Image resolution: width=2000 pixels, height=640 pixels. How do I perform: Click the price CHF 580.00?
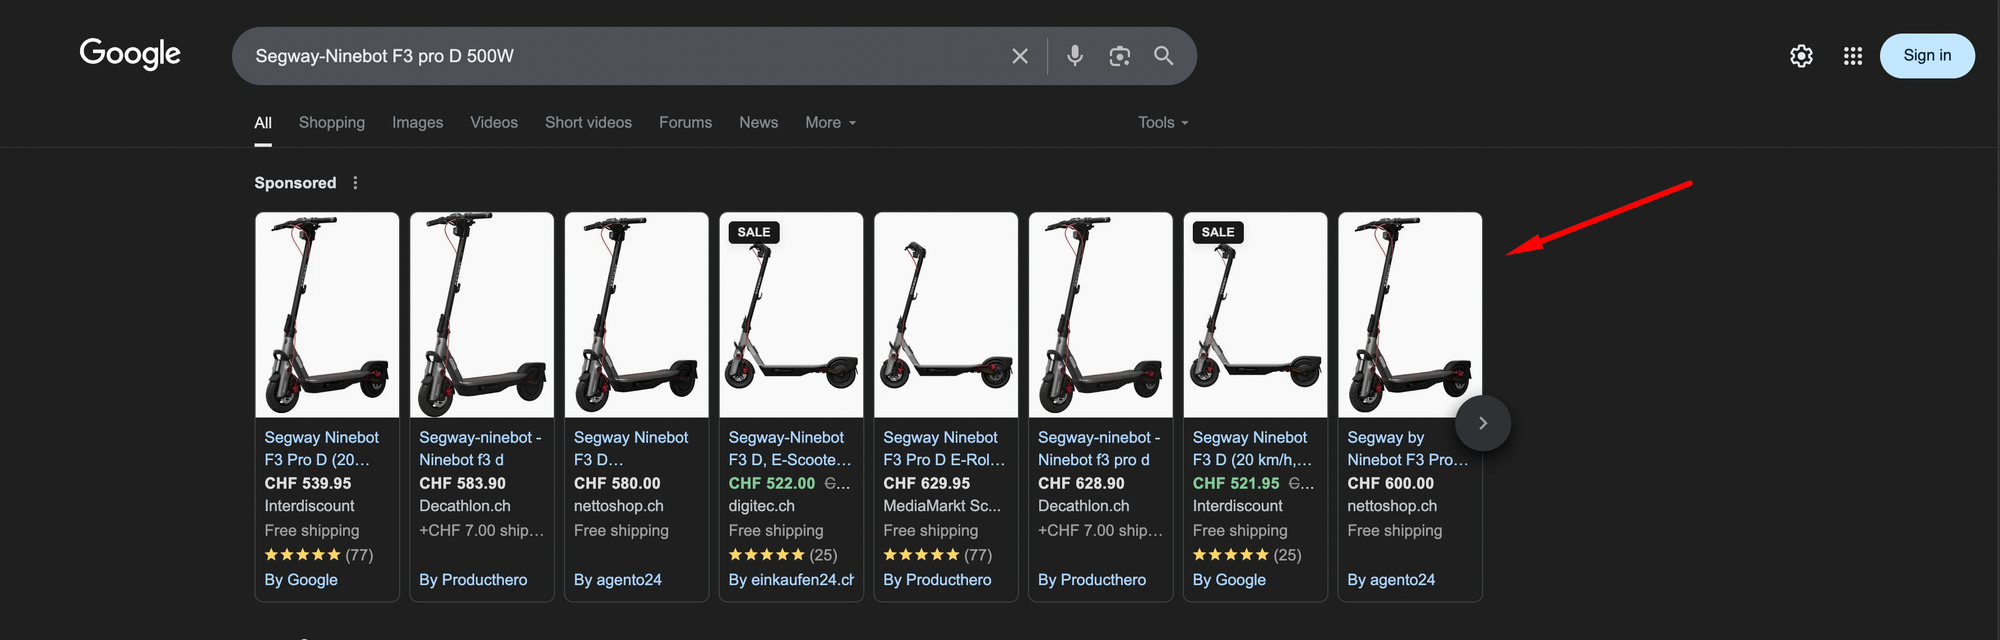coord(617,483)
